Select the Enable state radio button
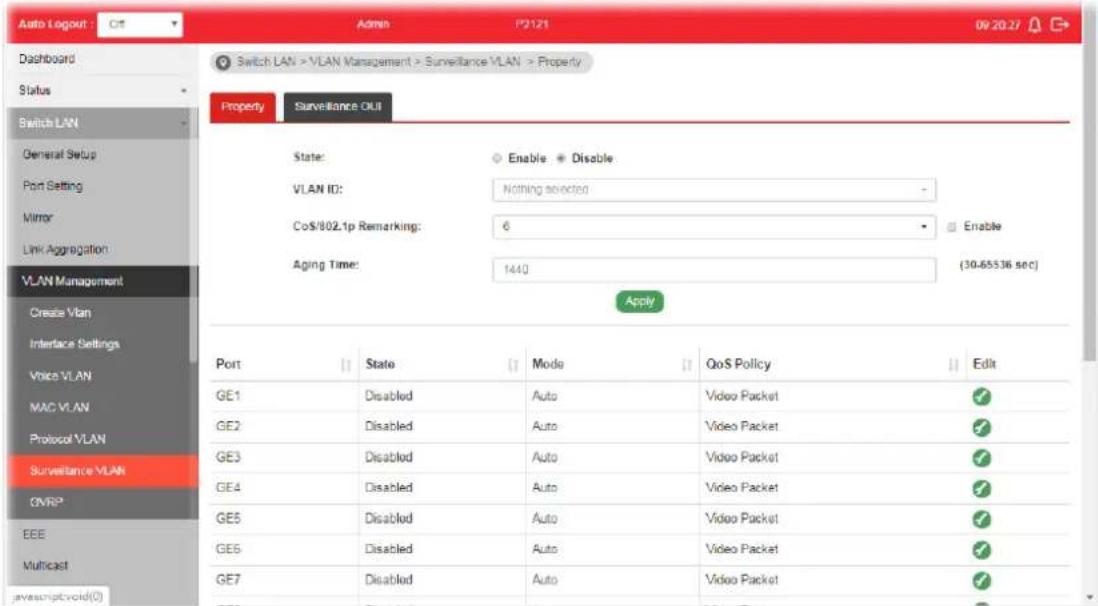1098x606 pixels. tap(496, 158)
